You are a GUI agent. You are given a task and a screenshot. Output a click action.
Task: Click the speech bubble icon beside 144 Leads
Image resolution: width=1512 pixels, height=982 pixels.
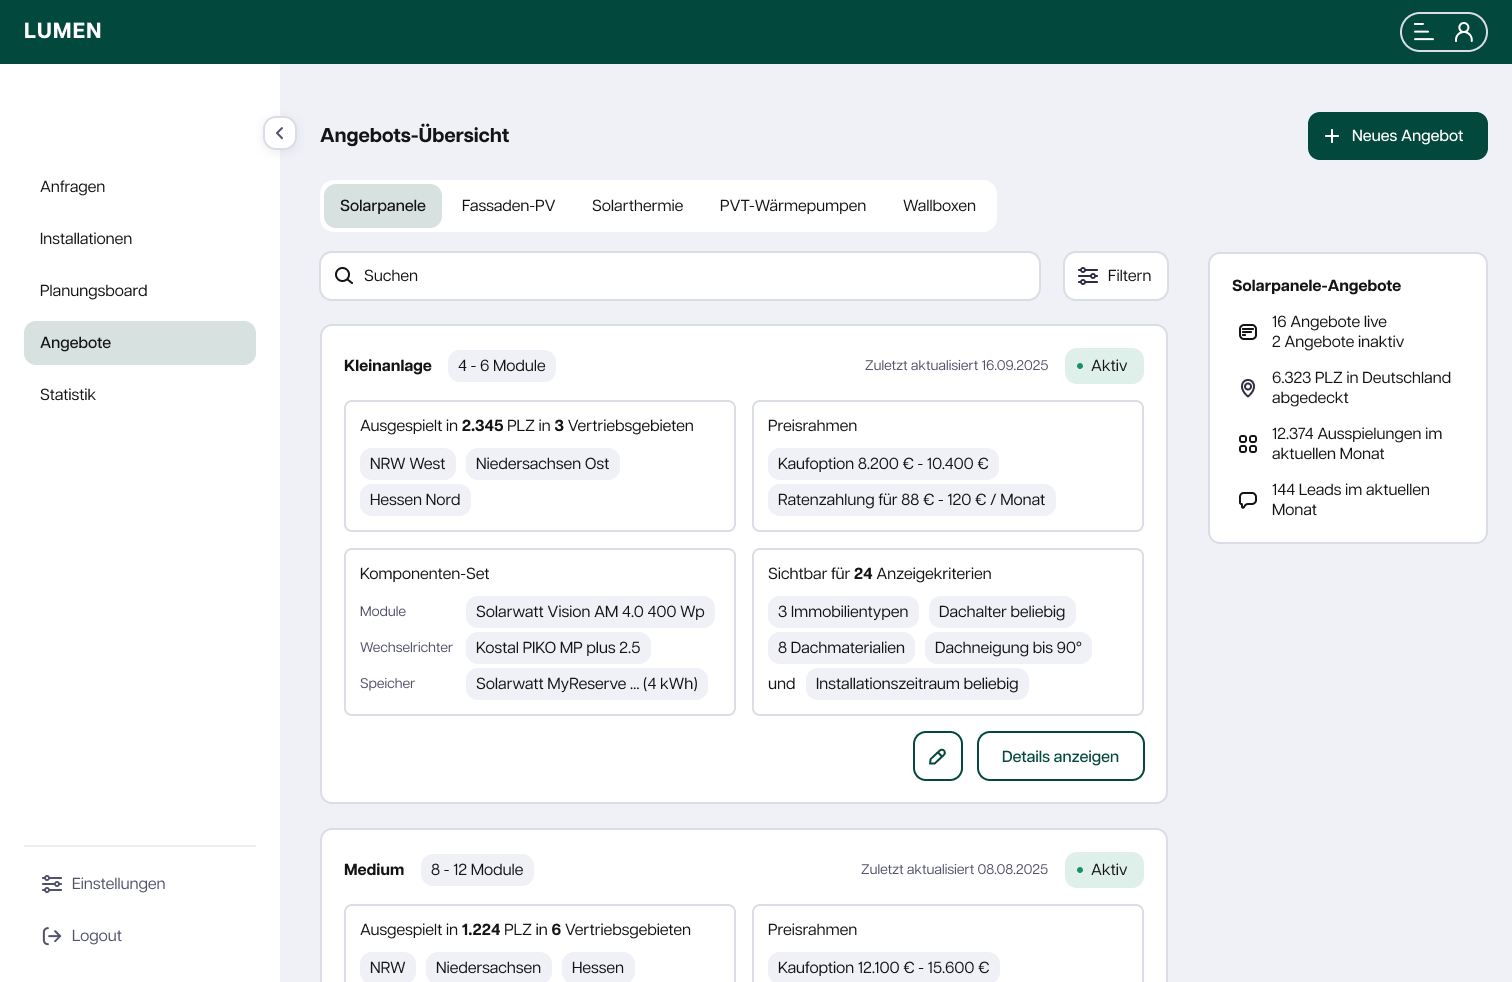[1248, 500]
